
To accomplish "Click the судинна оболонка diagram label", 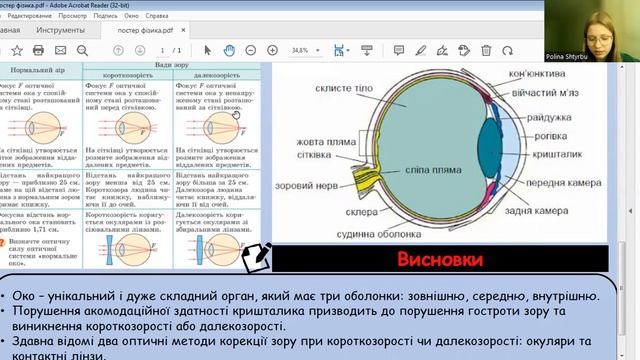I will (379, 234).
